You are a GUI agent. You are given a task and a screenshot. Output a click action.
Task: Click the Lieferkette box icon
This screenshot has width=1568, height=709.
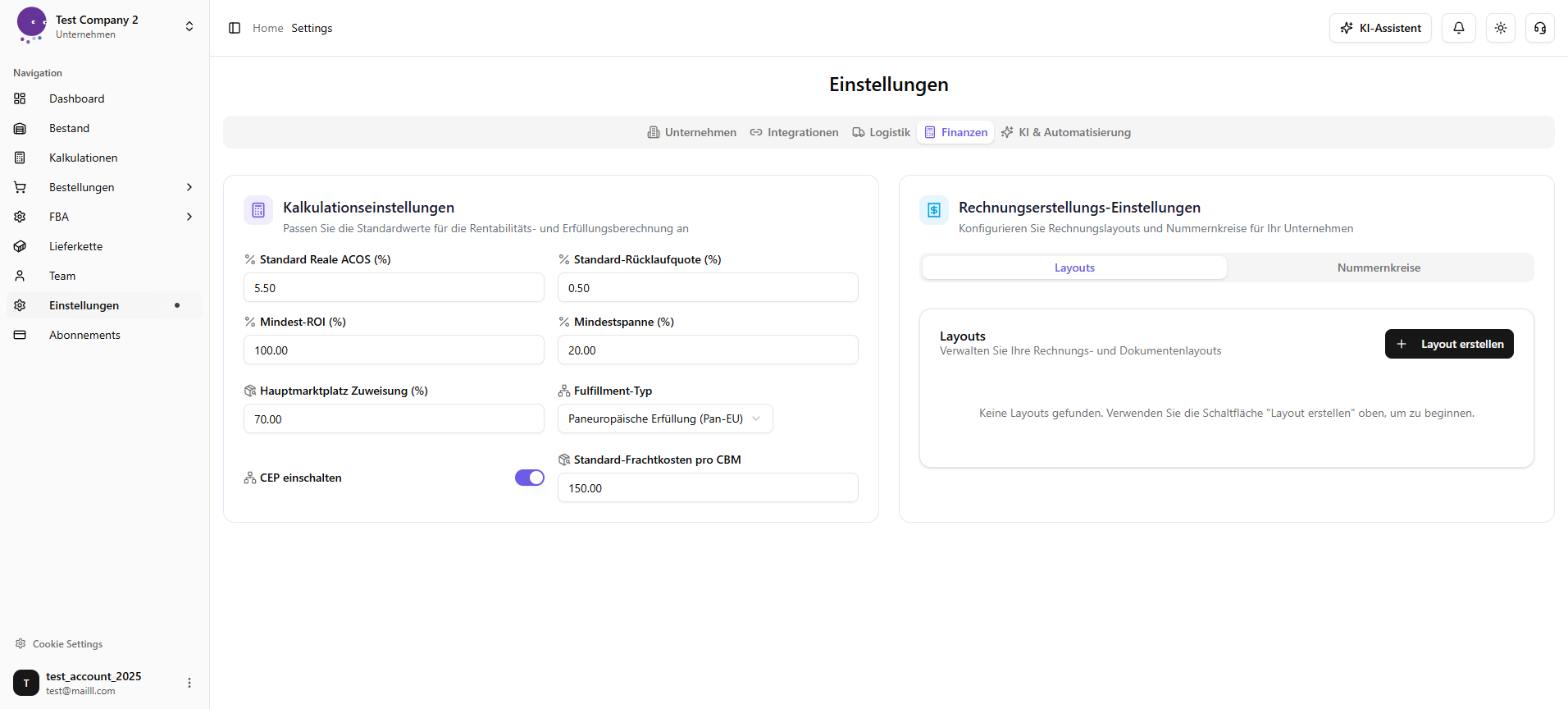[20, 246]
